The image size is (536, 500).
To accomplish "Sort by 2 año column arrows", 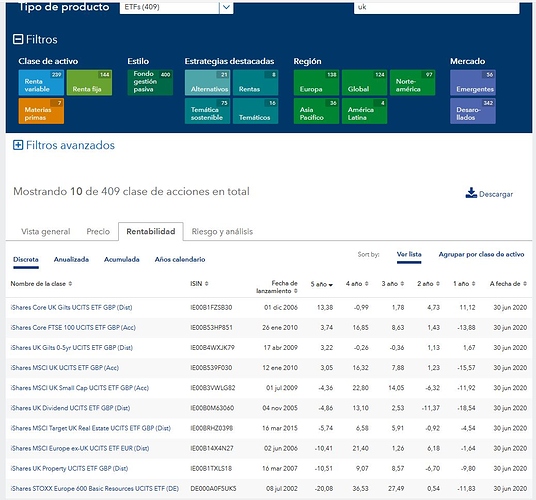I will 438,284.
